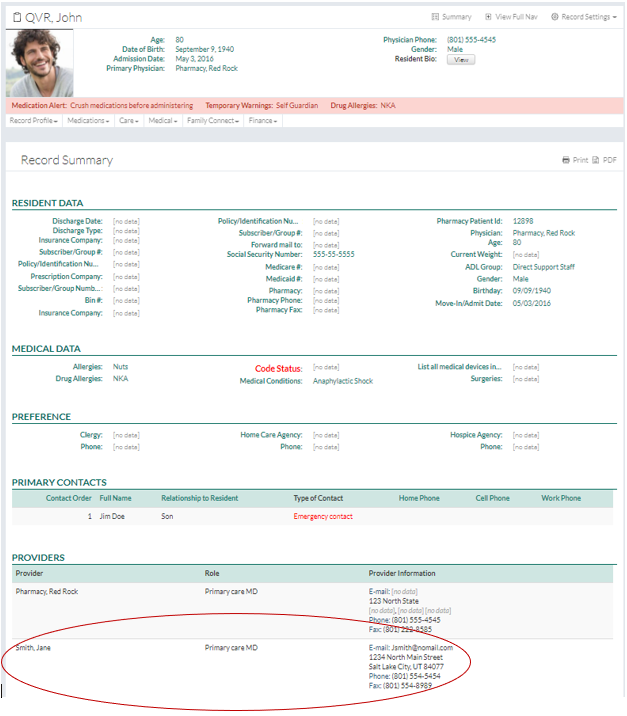Click the resident profile photo
The height and width of the screenshot is (716, 627).
40,62
